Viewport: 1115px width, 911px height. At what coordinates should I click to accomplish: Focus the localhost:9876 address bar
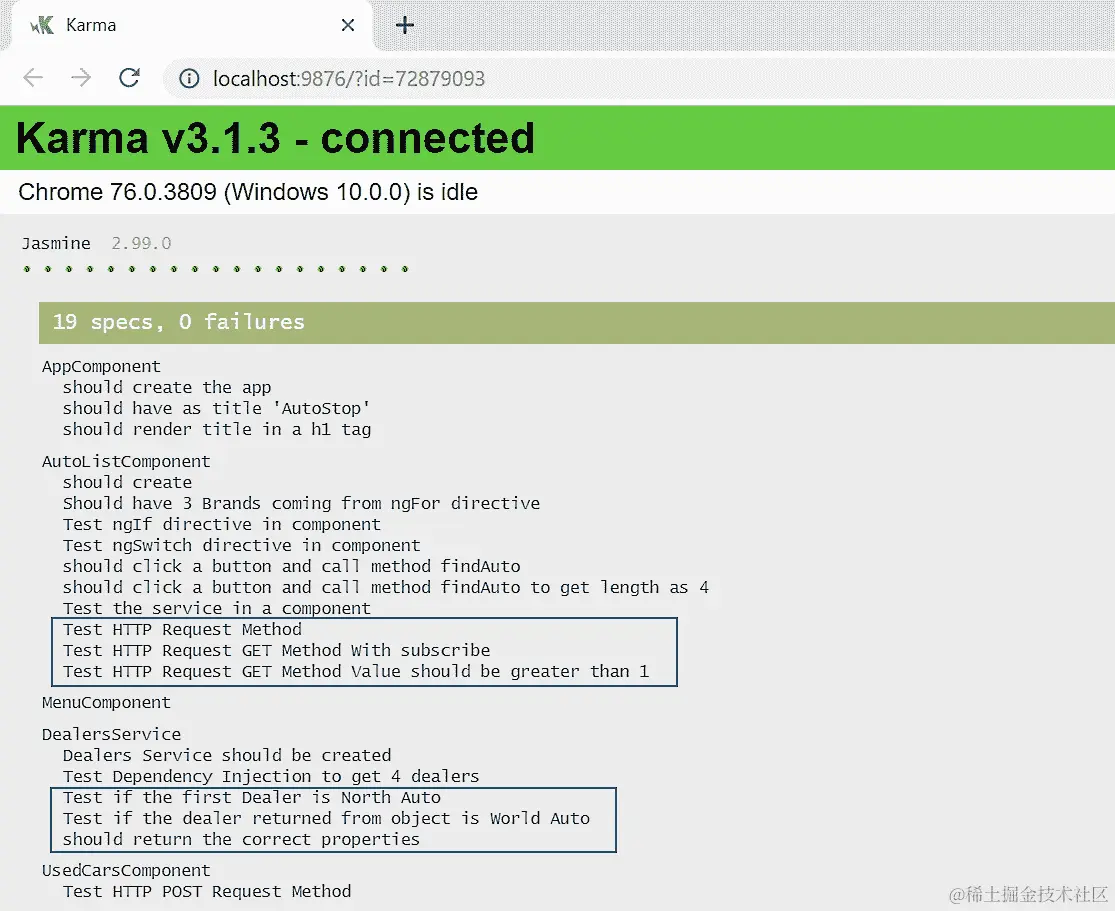pos(640,78)
